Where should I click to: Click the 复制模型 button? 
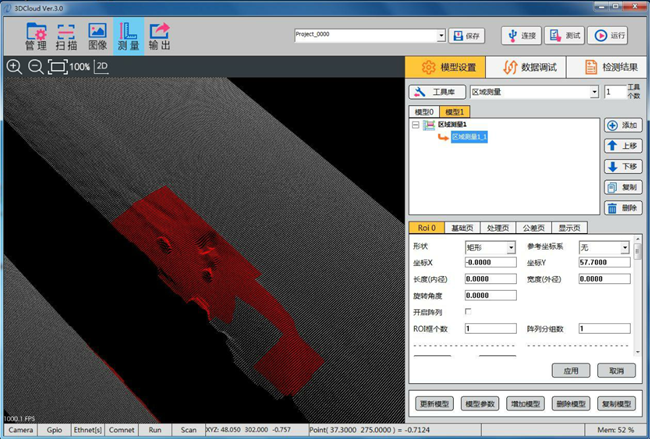point(616,404)
